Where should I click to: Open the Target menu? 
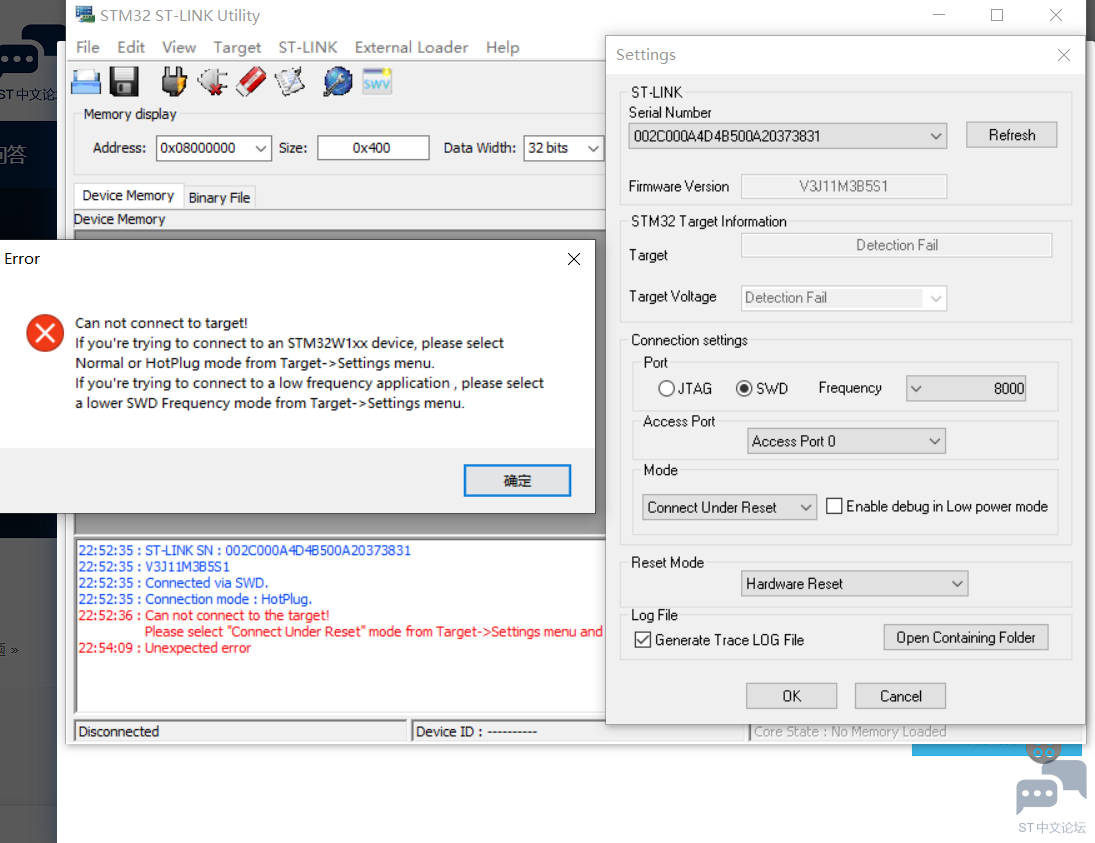pos(237,47)
